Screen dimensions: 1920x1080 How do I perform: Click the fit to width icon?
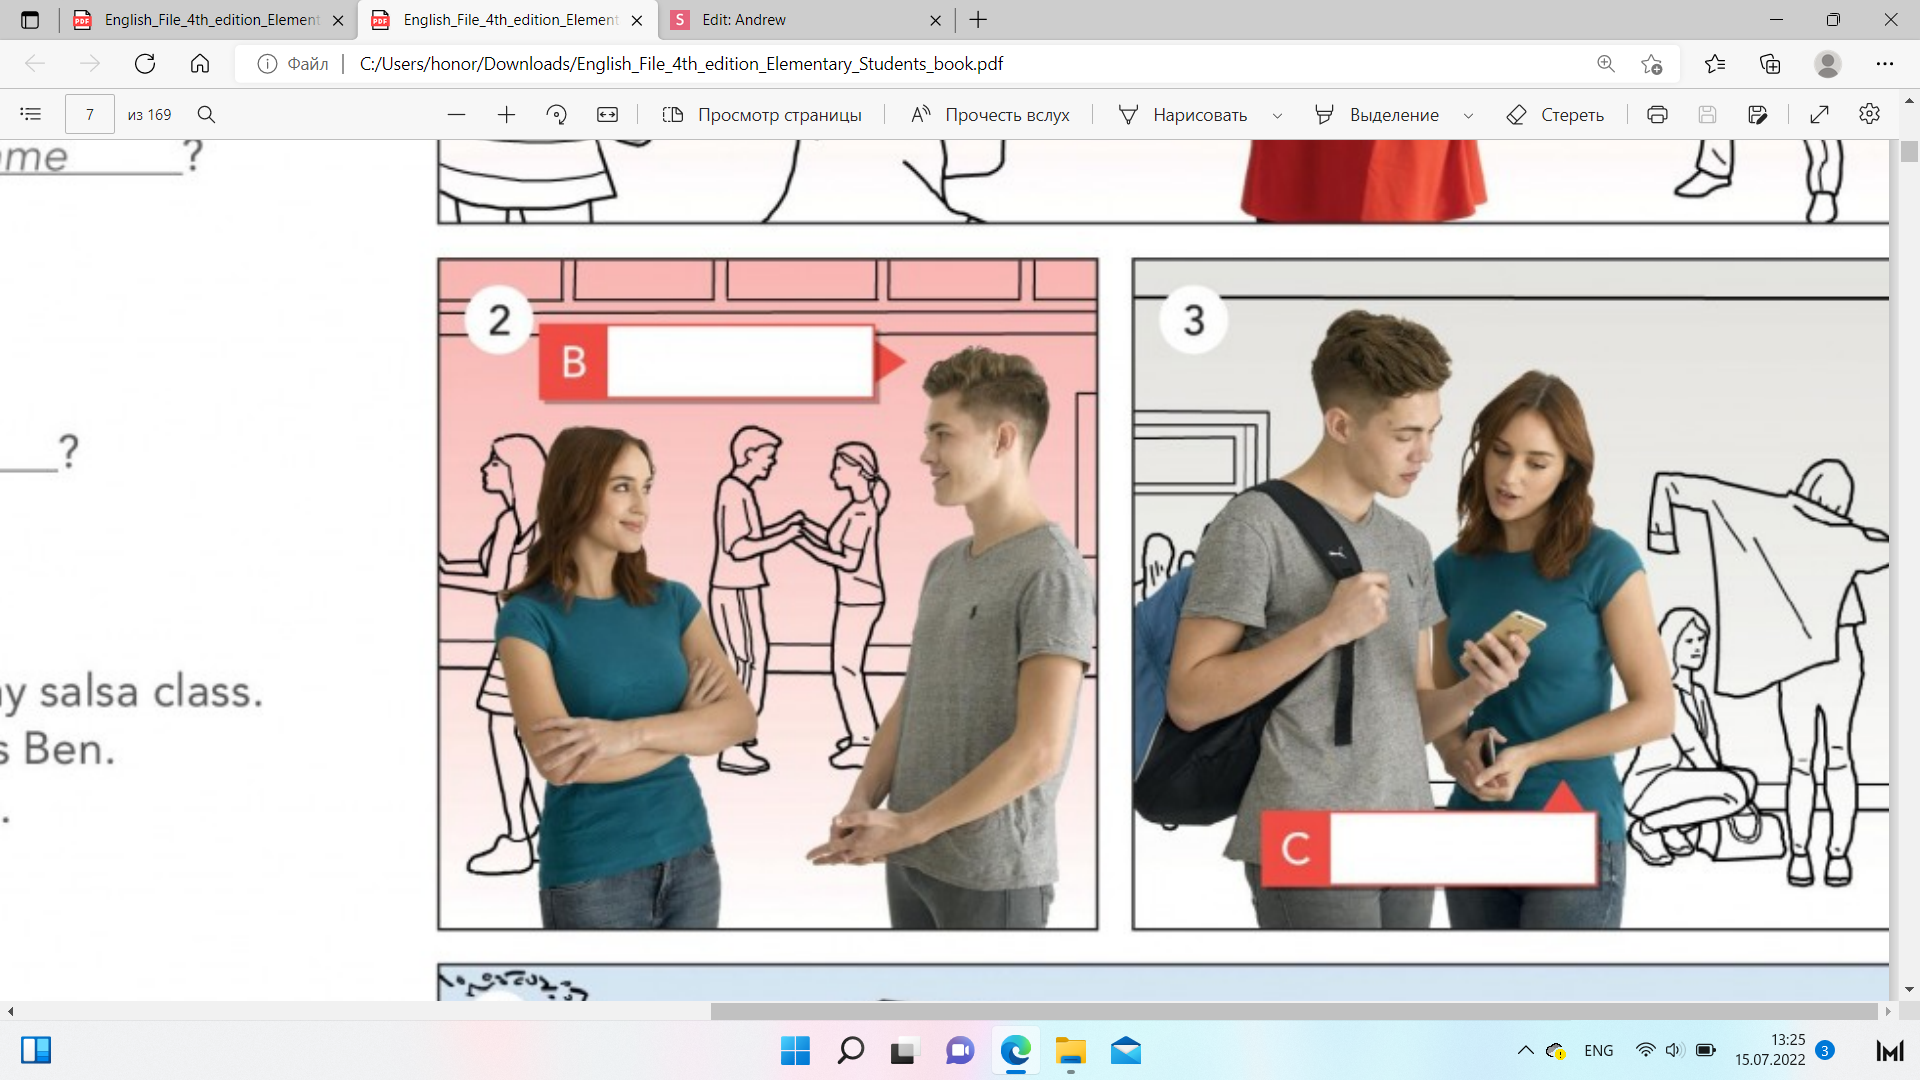pos(607,115)
